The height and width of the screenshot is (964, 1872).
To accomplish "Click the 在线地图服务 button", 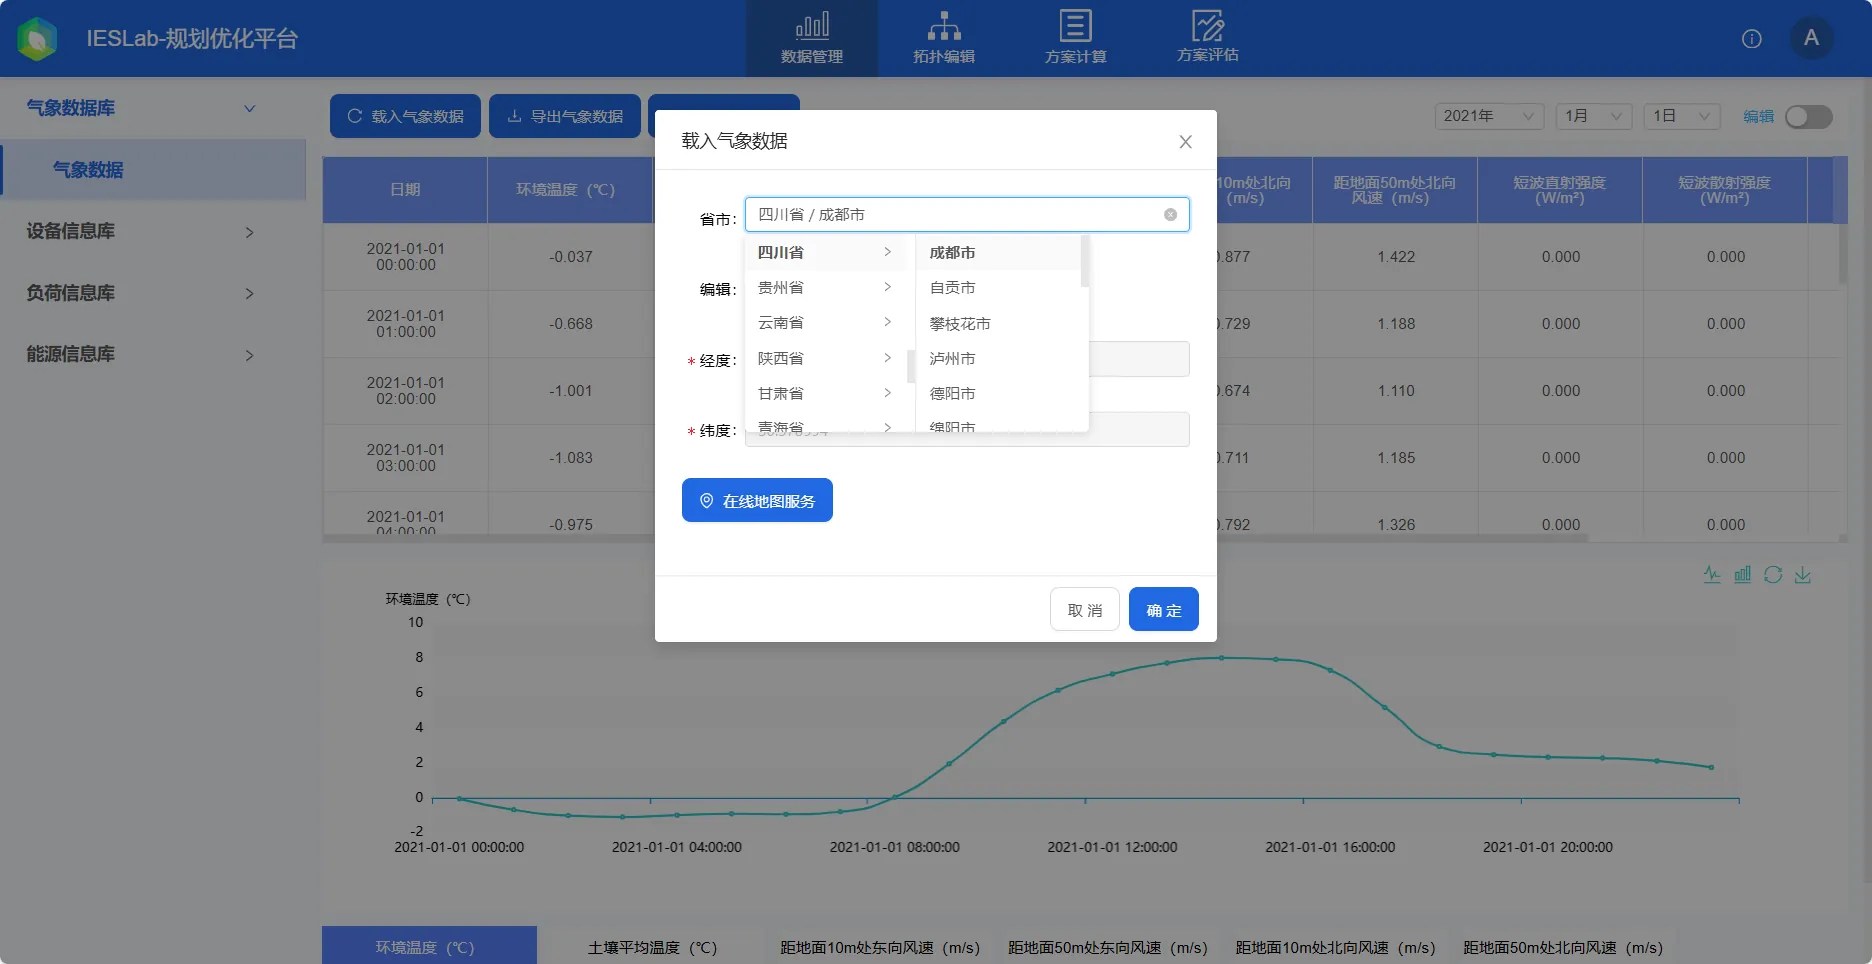I will pyautogui.click(x=757, y=500).
